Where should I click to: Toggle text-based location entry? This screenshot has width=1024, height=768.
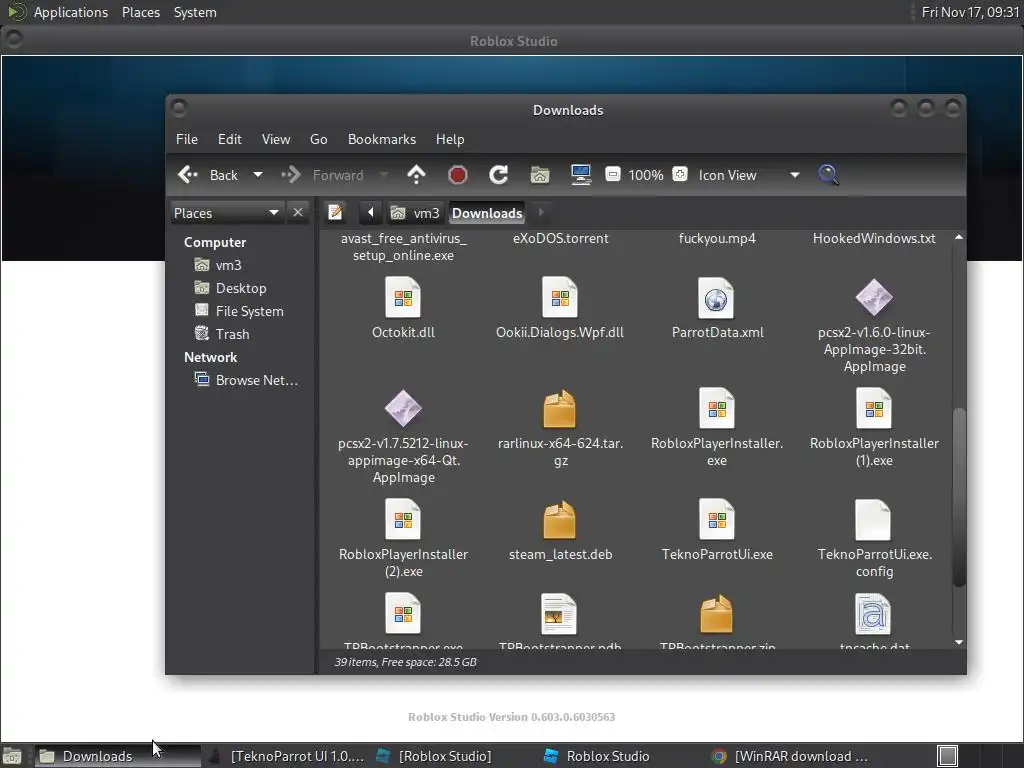click(336, 212)
